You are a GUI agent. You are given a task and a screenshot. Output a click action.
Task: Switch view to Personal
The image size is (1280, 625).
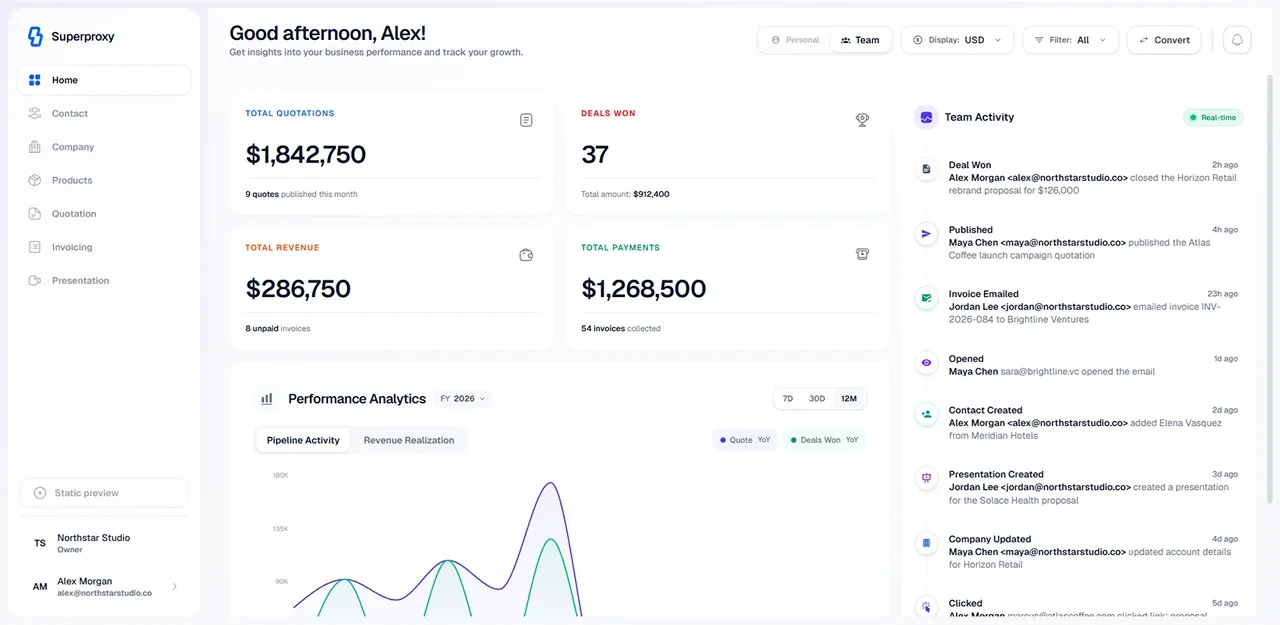(795, 40)
